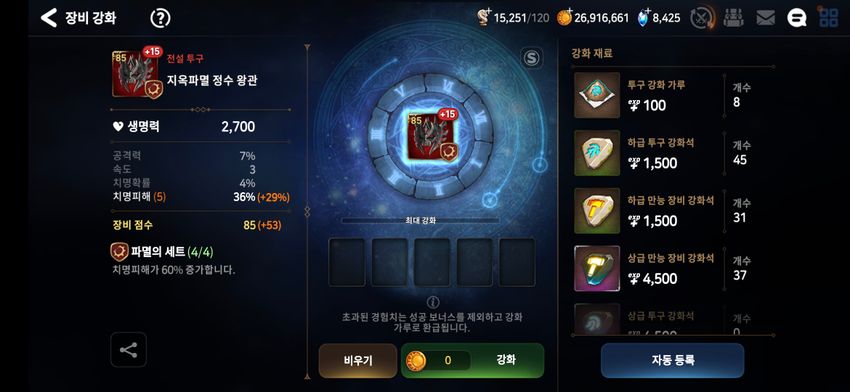
Task: Click the 자동 등록 button
Action: pos(672,360)
